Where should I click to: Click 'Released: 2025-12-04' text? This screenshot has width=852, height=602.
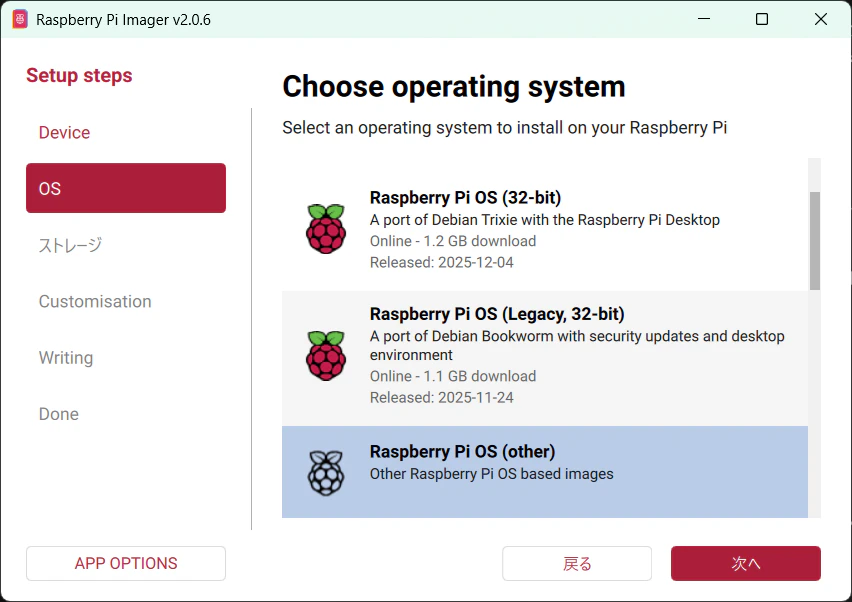point(442,262)
